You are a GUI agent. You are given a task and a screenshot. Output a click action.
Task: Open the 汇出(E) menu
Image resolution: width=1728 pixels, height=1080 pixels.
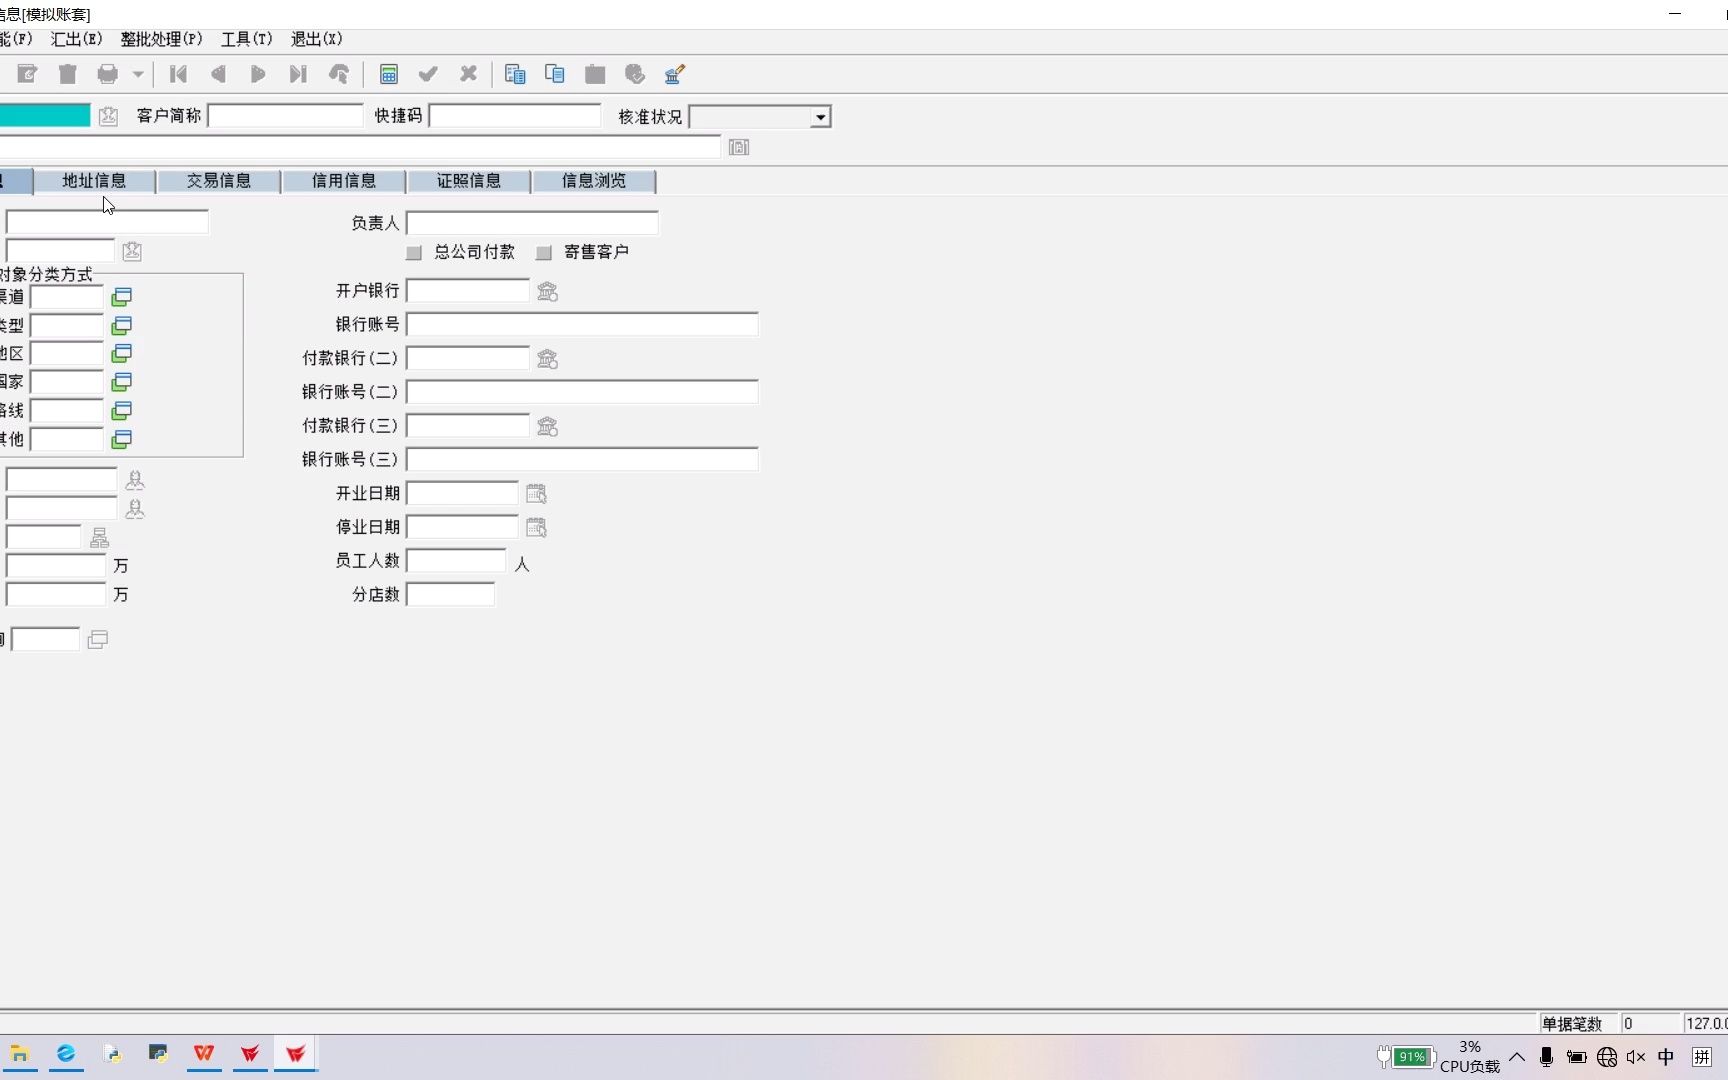77,39
